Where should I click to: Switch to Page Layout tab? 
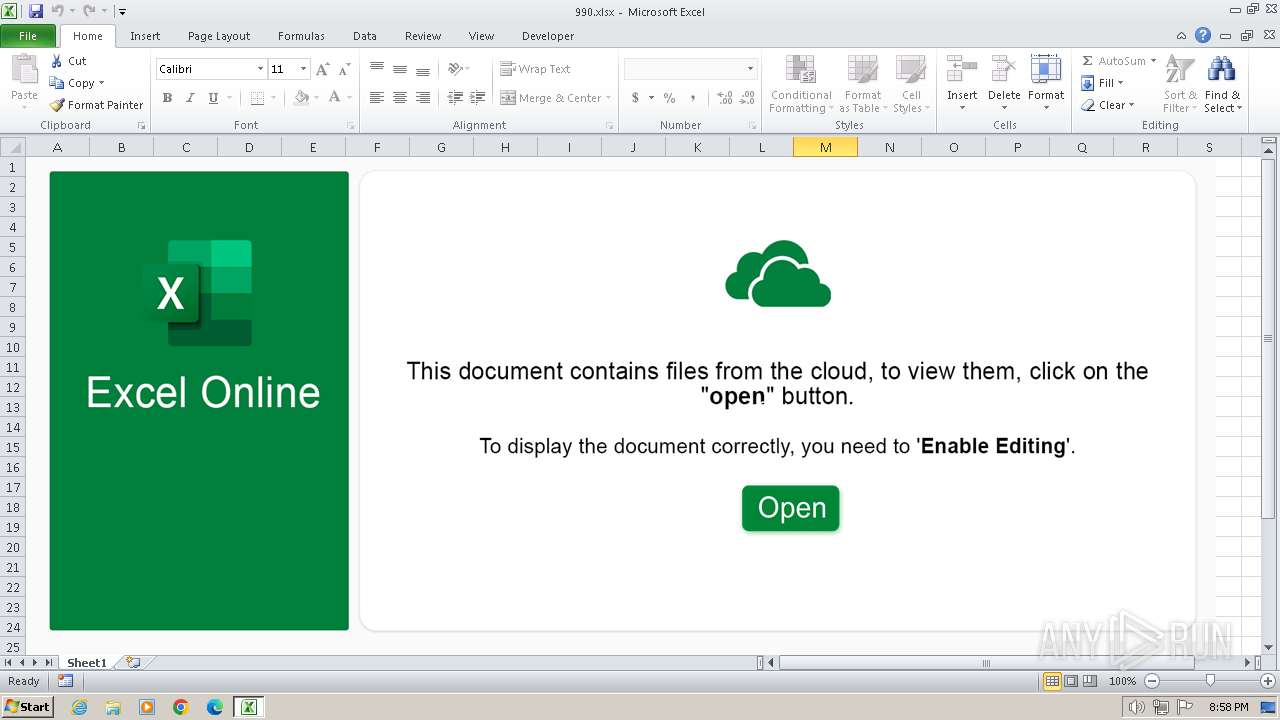pyautogui.click(x=219, y=36)
